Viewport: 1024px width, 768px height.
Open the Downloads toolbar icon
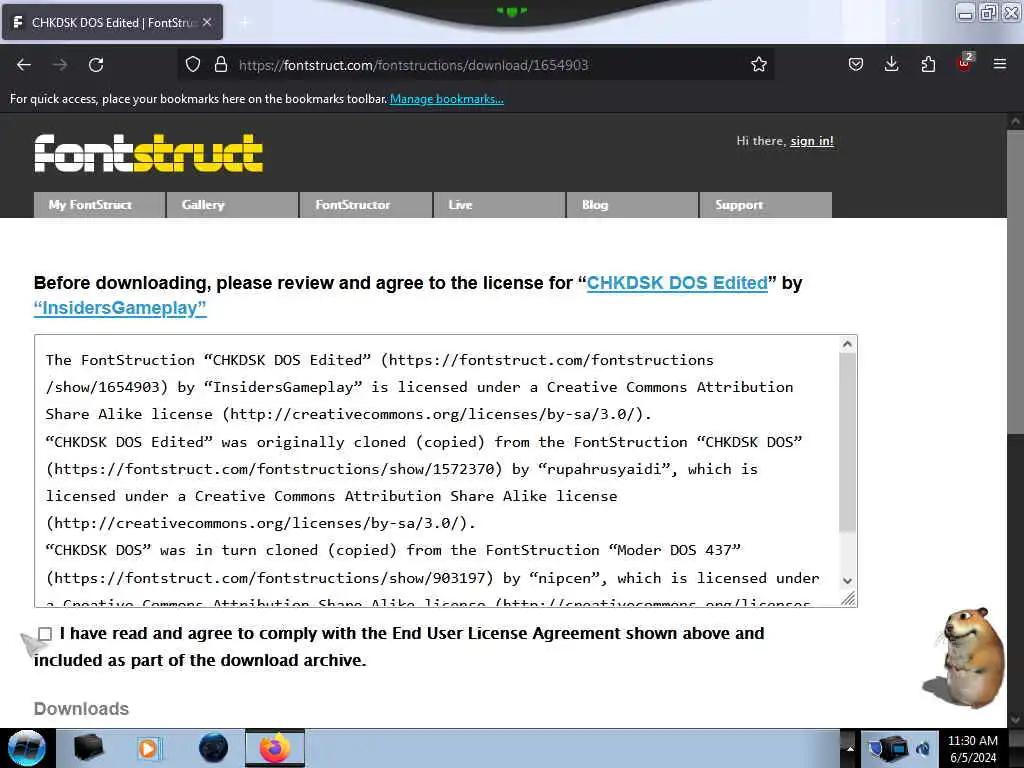tap(891, 64)
